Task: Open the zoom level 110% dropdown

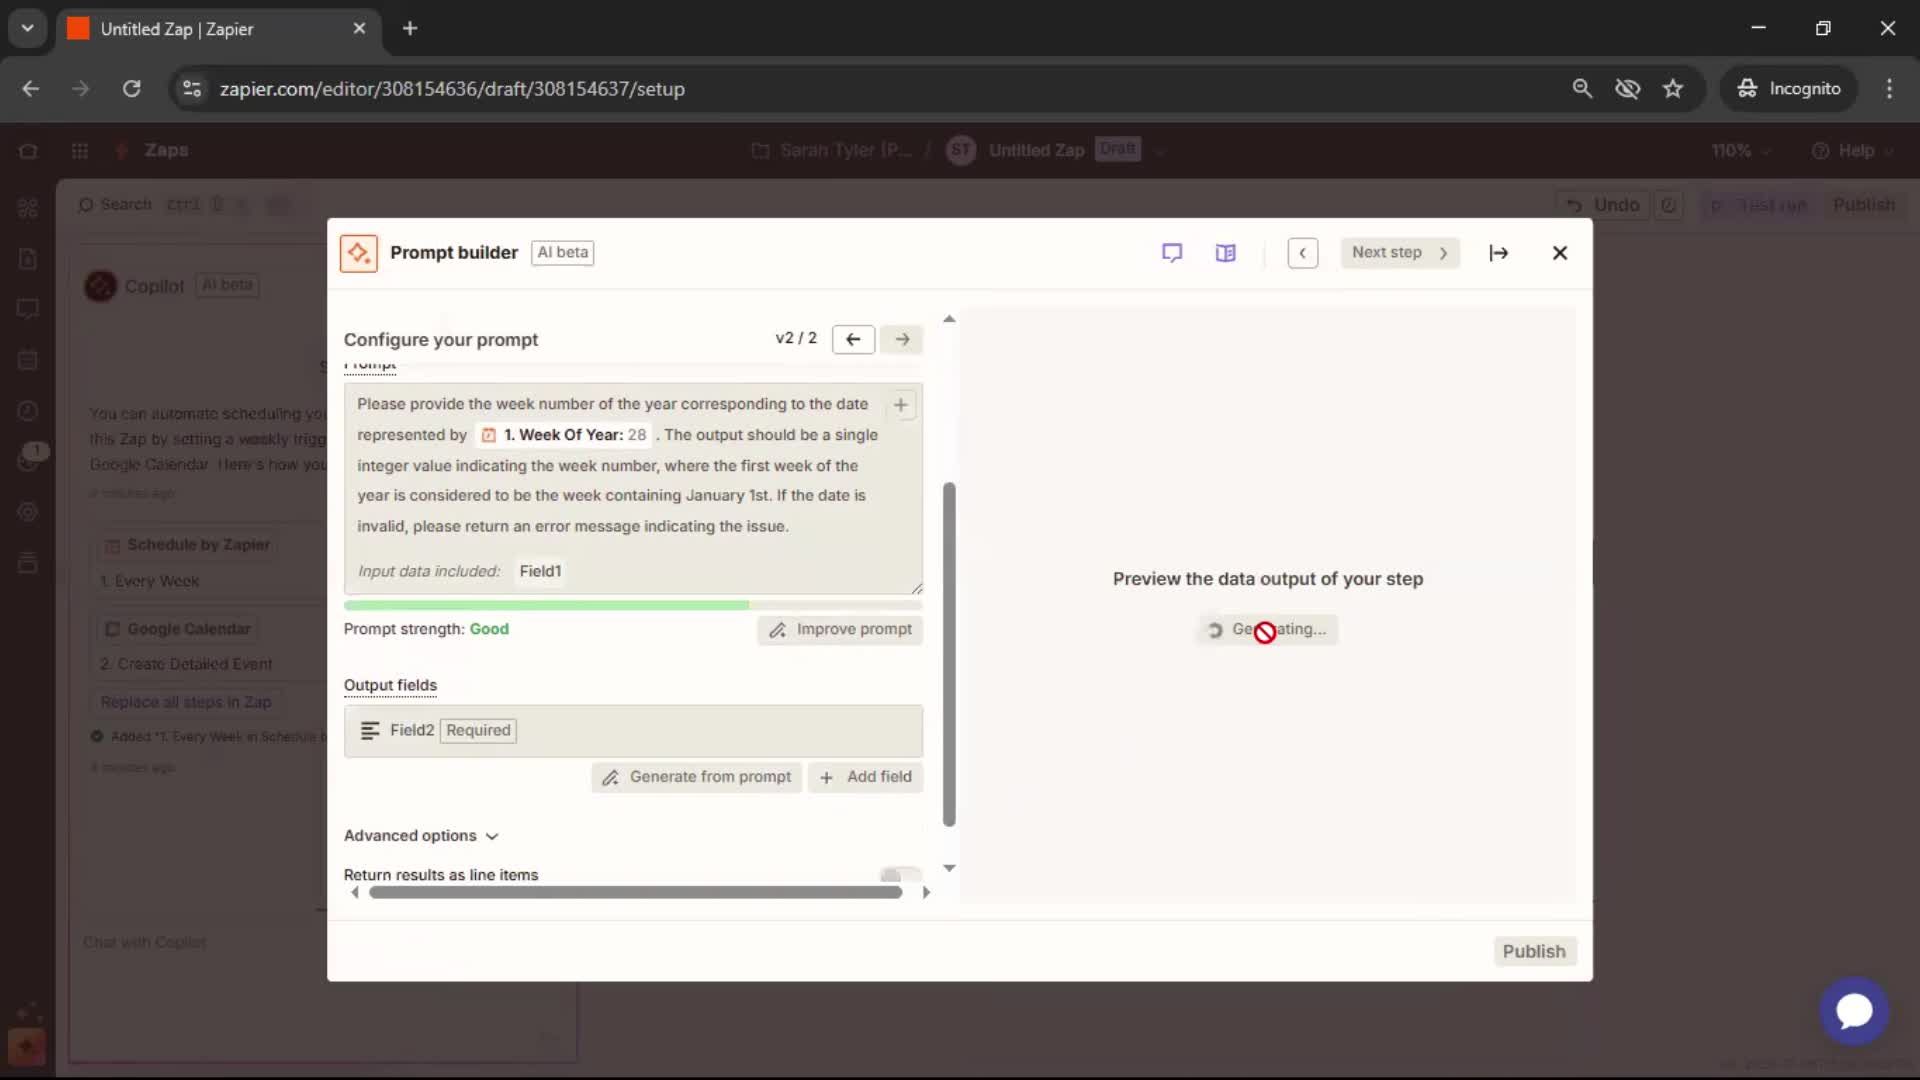Action: tap(1741, 151)
